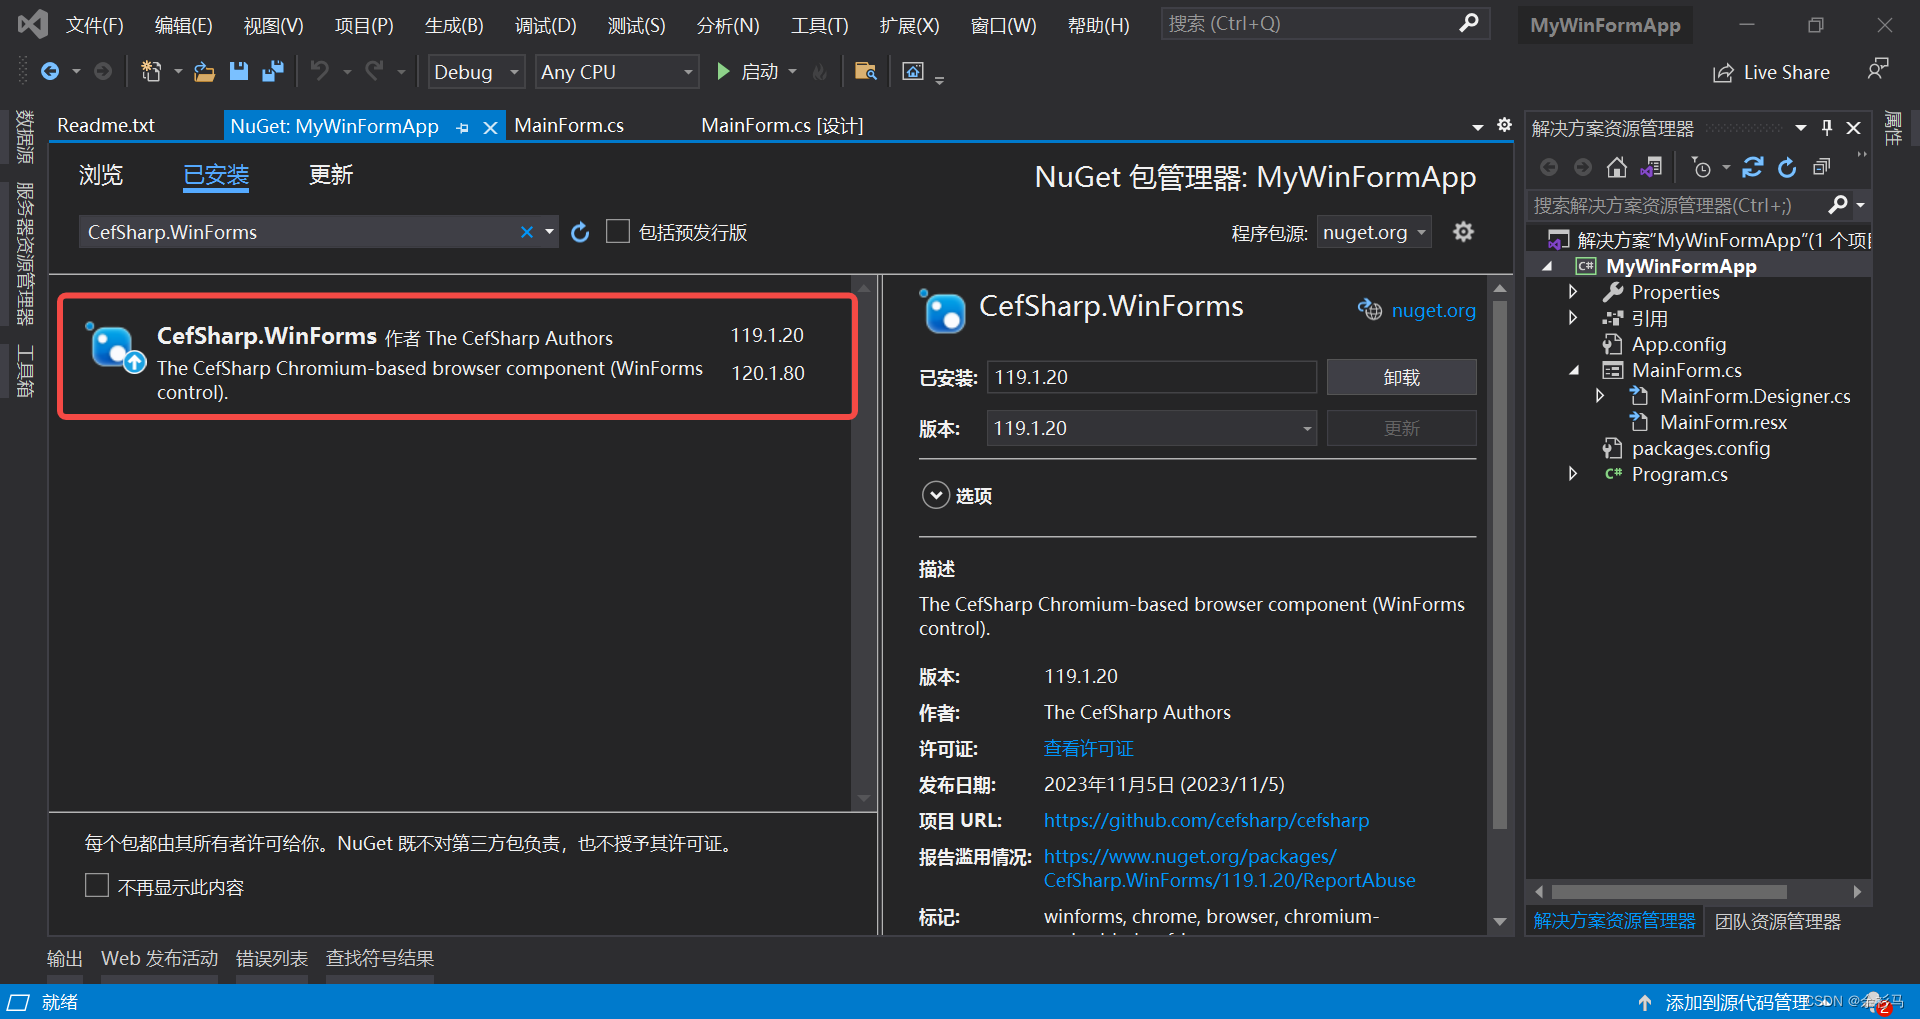The height and width of the screenshot is (1019, 1920).
Task: Click inside the package search input field
Action: tap(300, 231)
